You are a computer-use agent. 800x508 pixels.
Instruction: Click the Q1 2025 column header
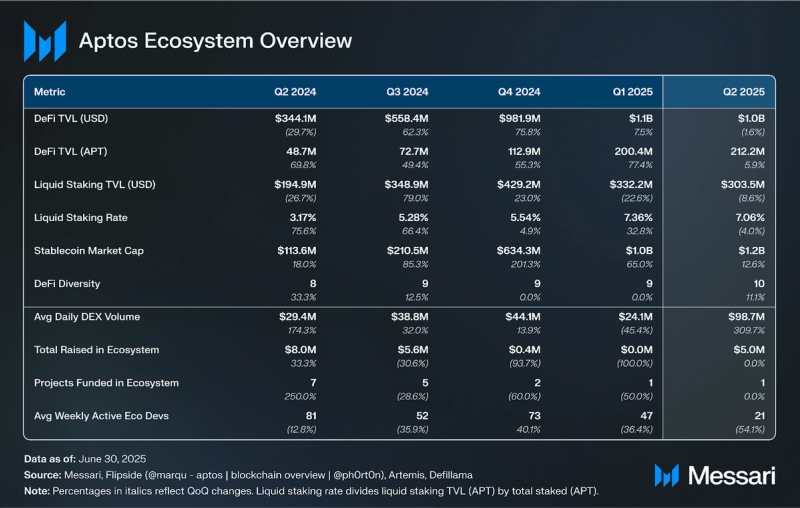tap(632, 92)
